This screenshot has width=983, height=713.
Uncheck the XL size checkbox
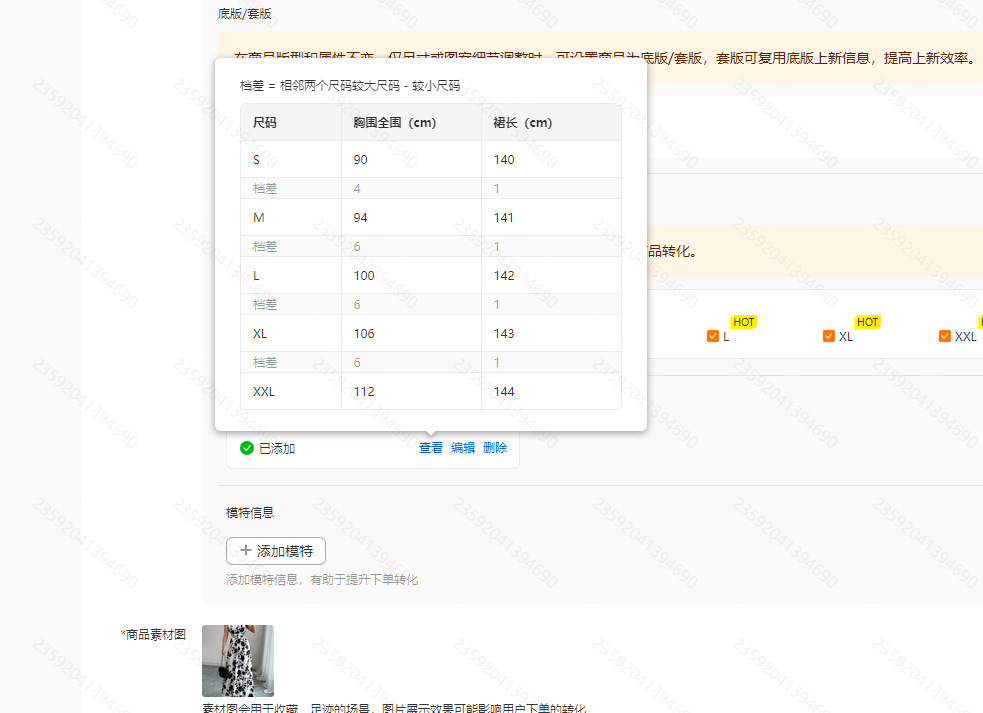tap(829, 336)
